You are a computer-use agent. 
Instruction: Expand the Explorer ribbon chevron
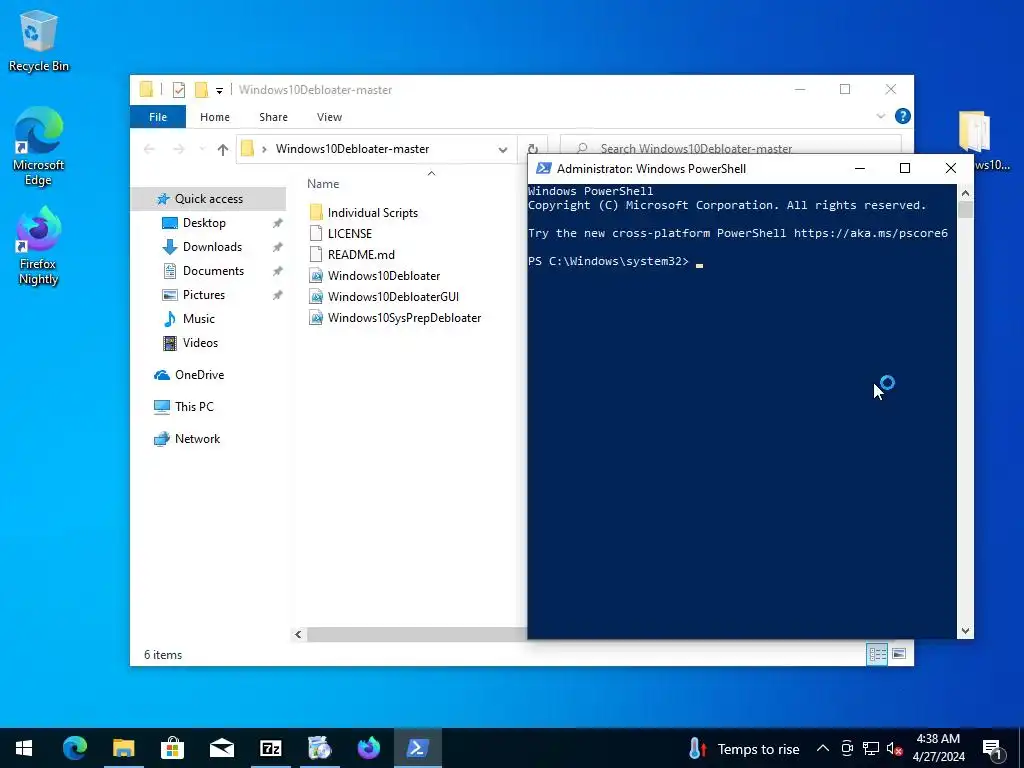pos(880,116)
